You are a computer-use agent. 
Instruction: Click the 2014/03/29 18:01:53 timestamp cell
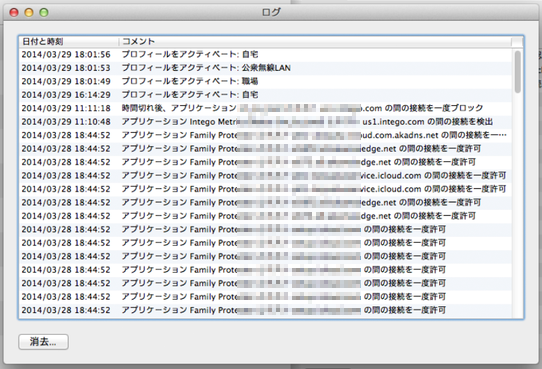[66, 68]
